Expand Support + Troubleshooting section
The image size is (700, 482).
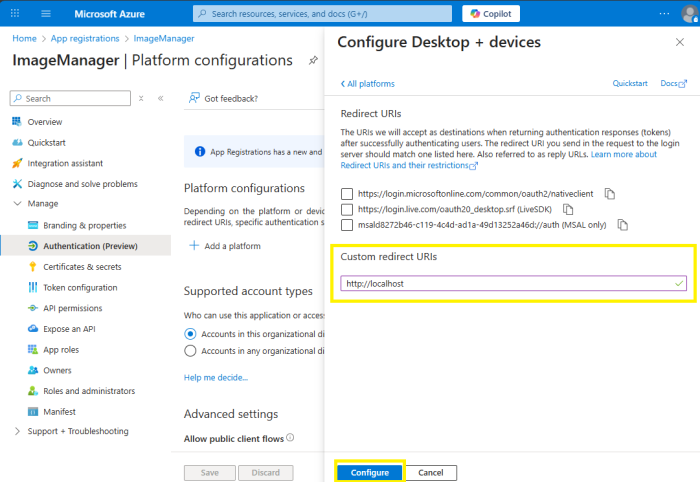(16, 431)
